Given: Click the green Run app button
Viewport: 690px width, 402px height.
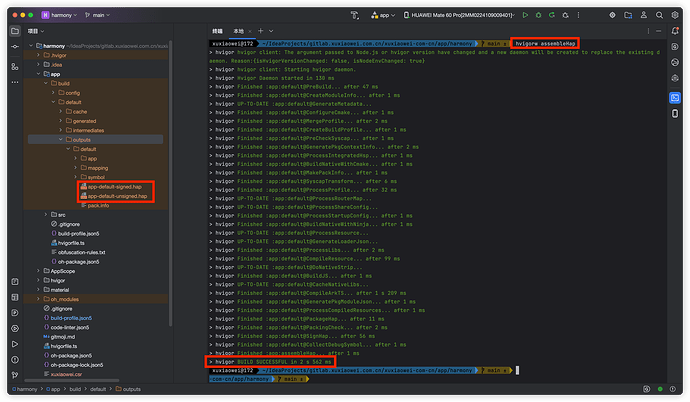Looking at the screenshot, I should click(x=525, y=15).
